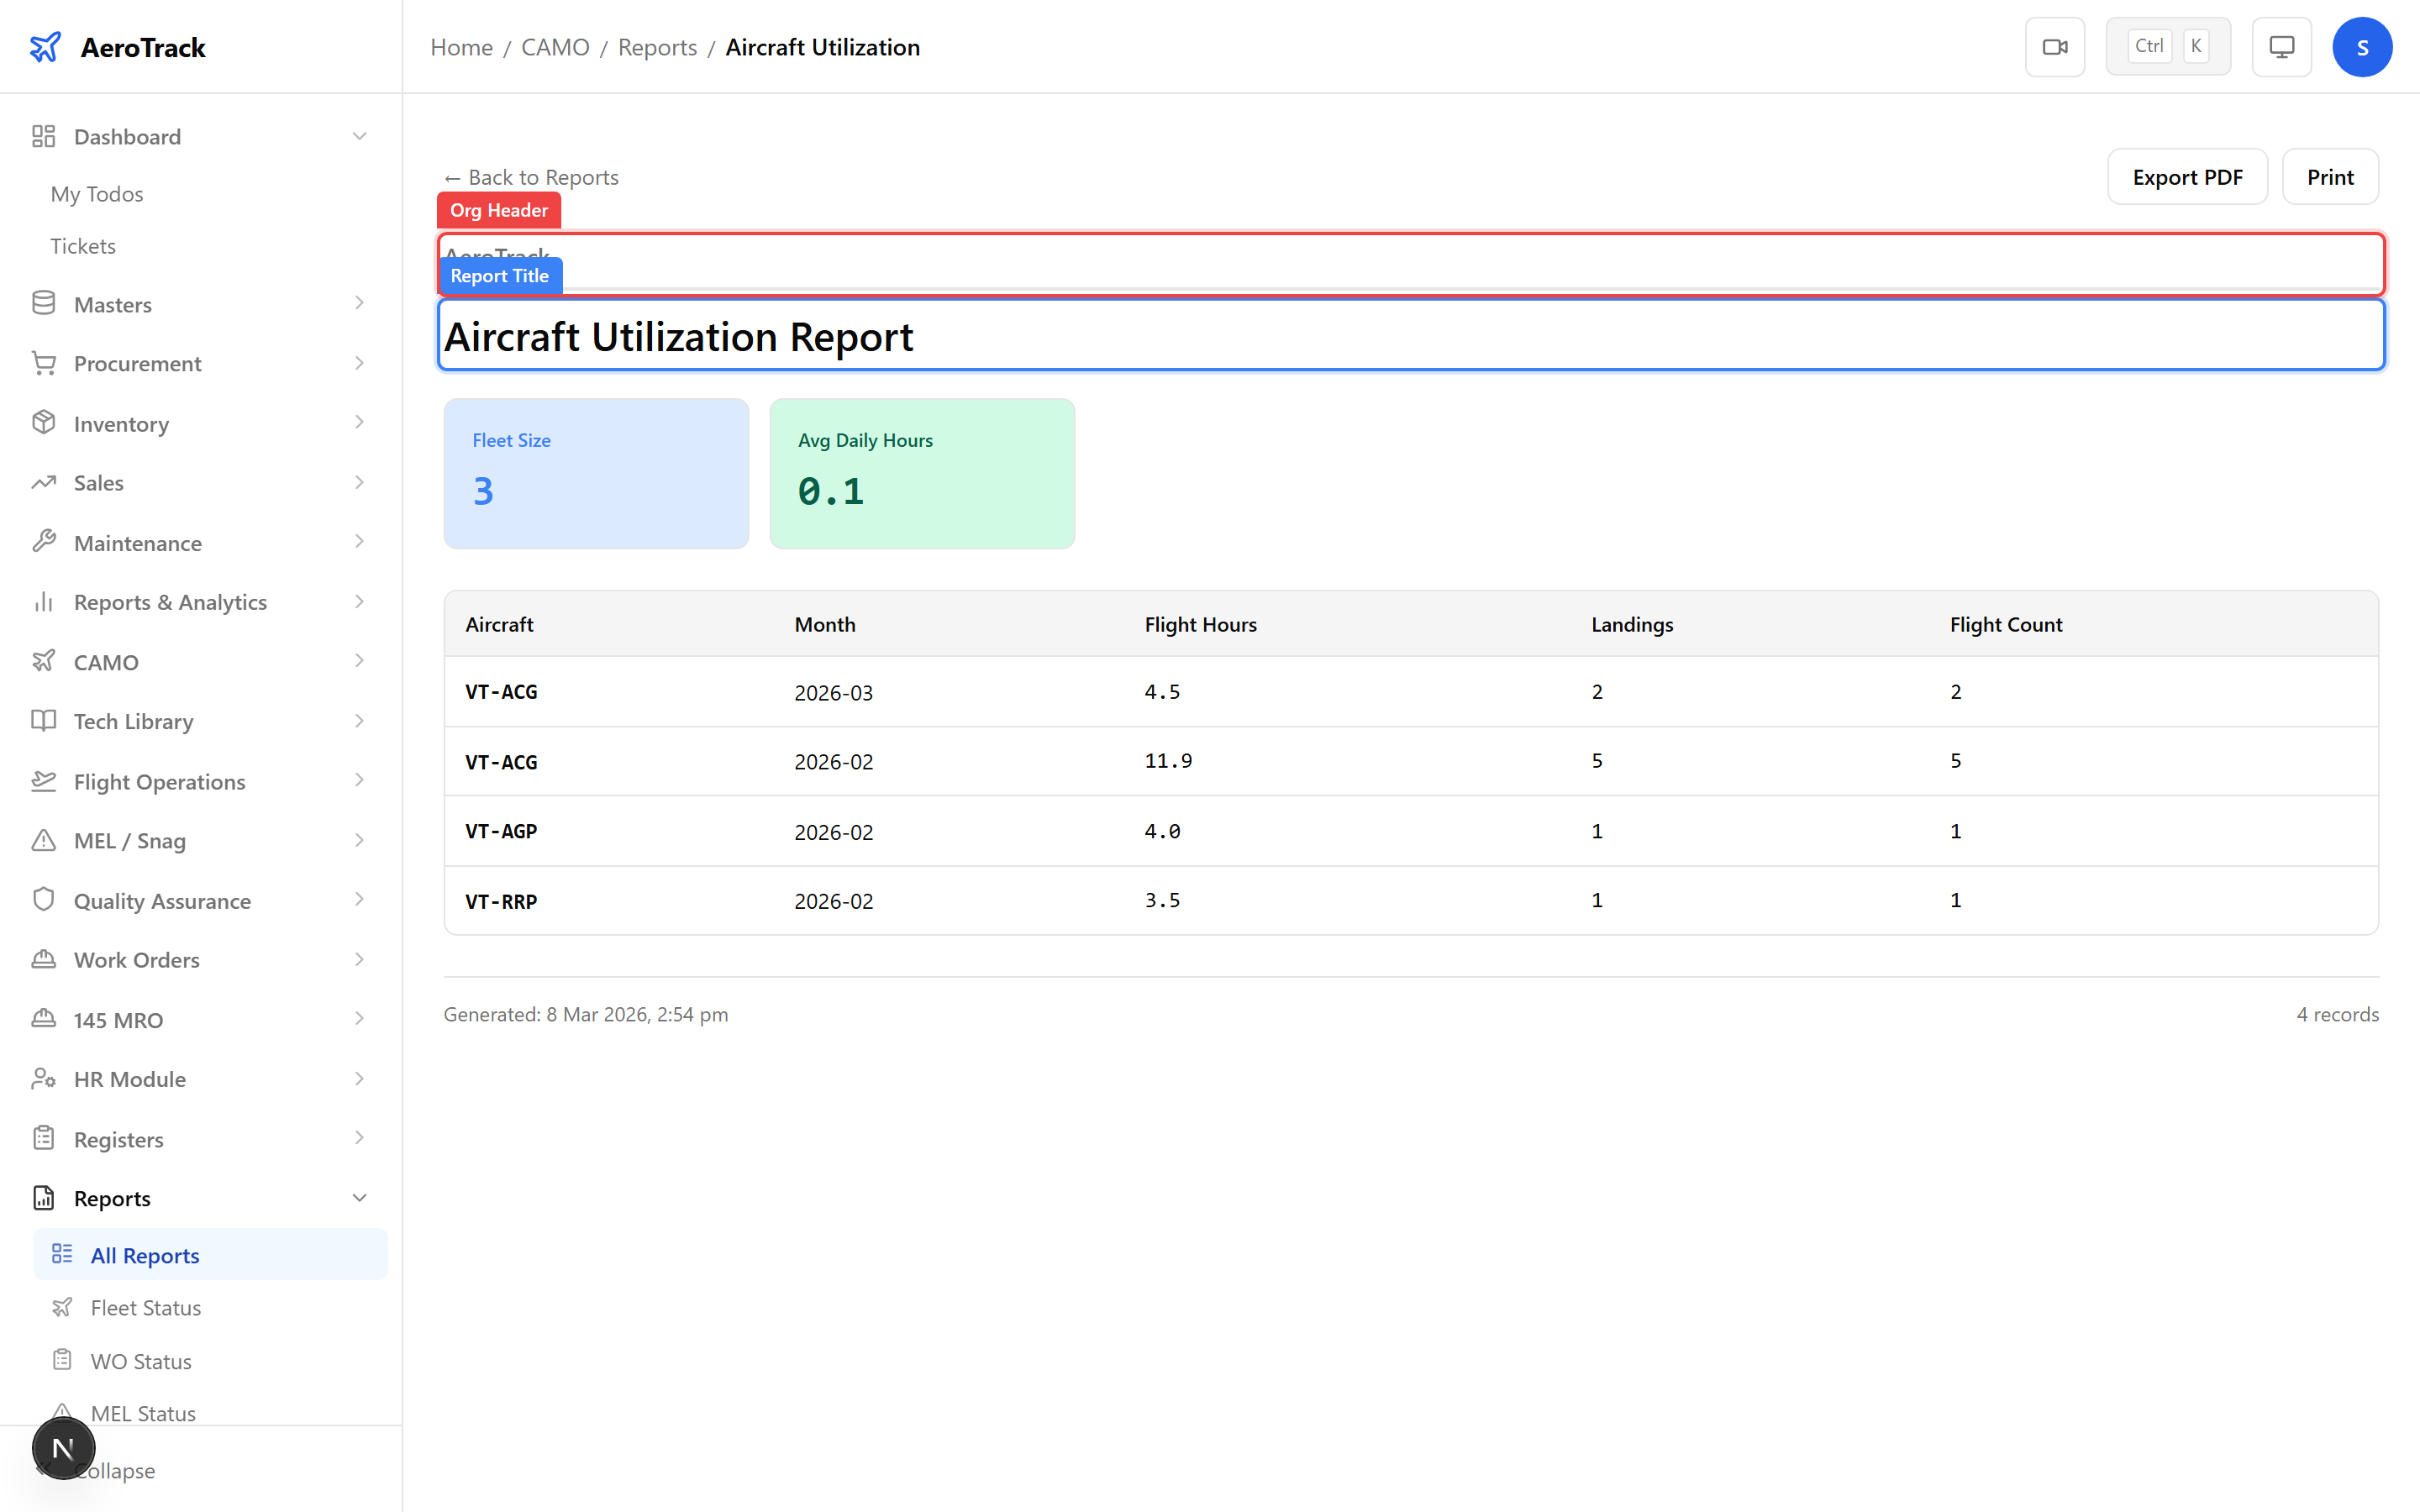Open the Fleet Status report item
2420x1512 pixels.
[x=146, y=1308]
